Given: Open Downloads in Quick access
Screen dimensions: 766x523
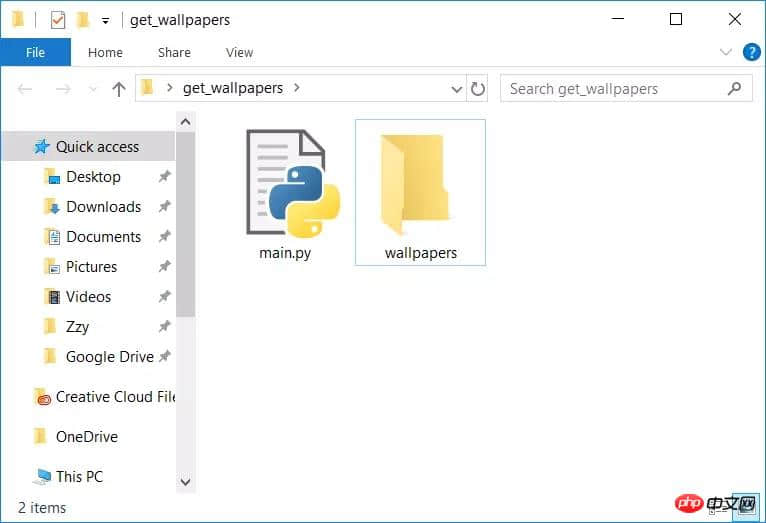Looking at the screenshot, I should pos(104,207).
